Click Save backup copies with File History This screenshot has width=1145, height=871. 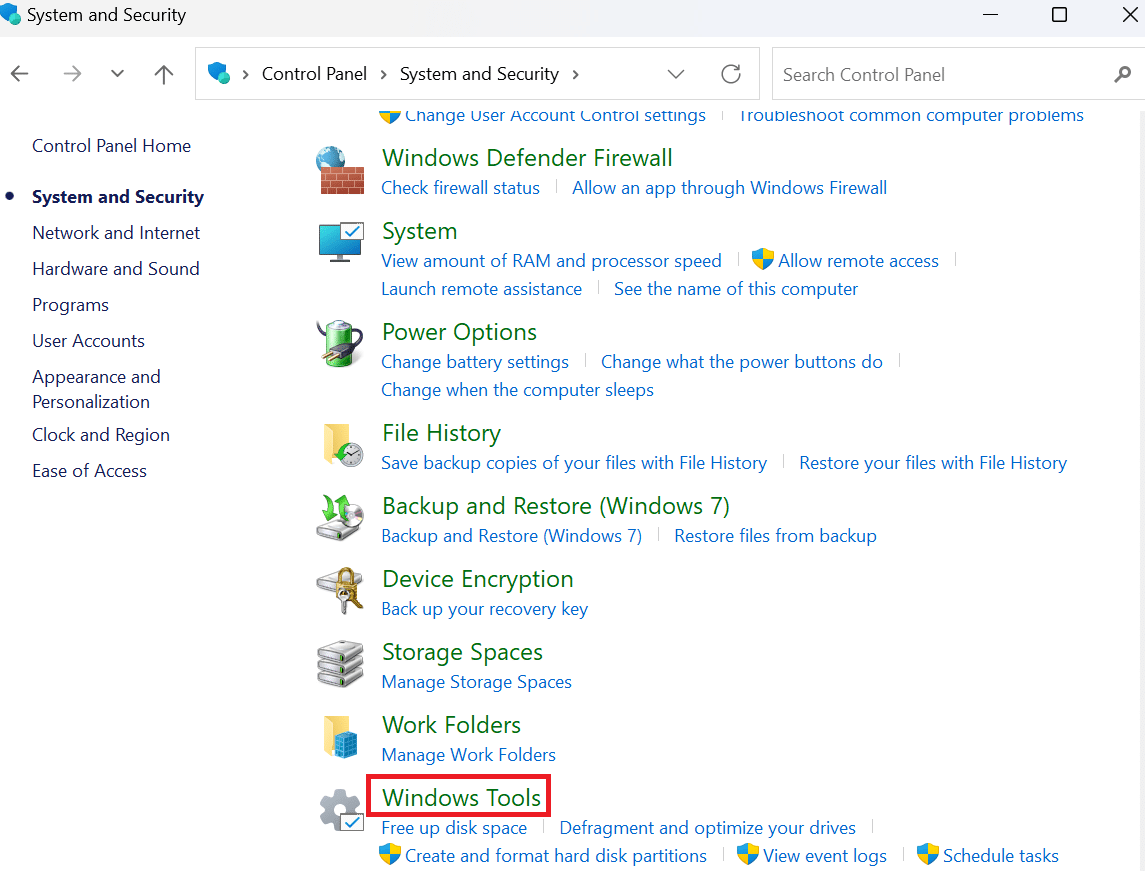pyautogui.click(x=574, y=463)
